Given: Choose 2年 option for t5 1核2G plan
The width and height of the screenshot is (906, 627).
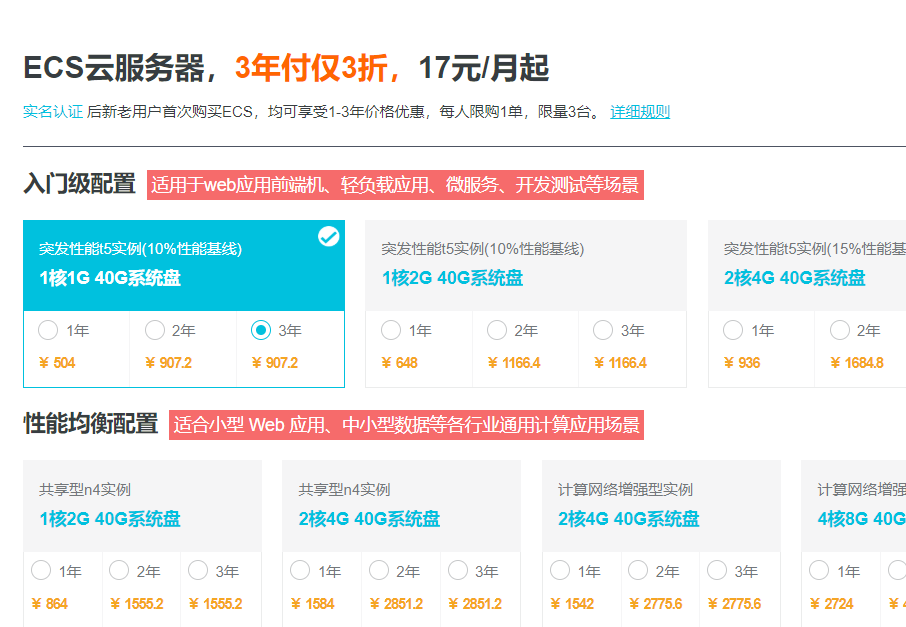Looking at the screenshot, I should [497, 331].
